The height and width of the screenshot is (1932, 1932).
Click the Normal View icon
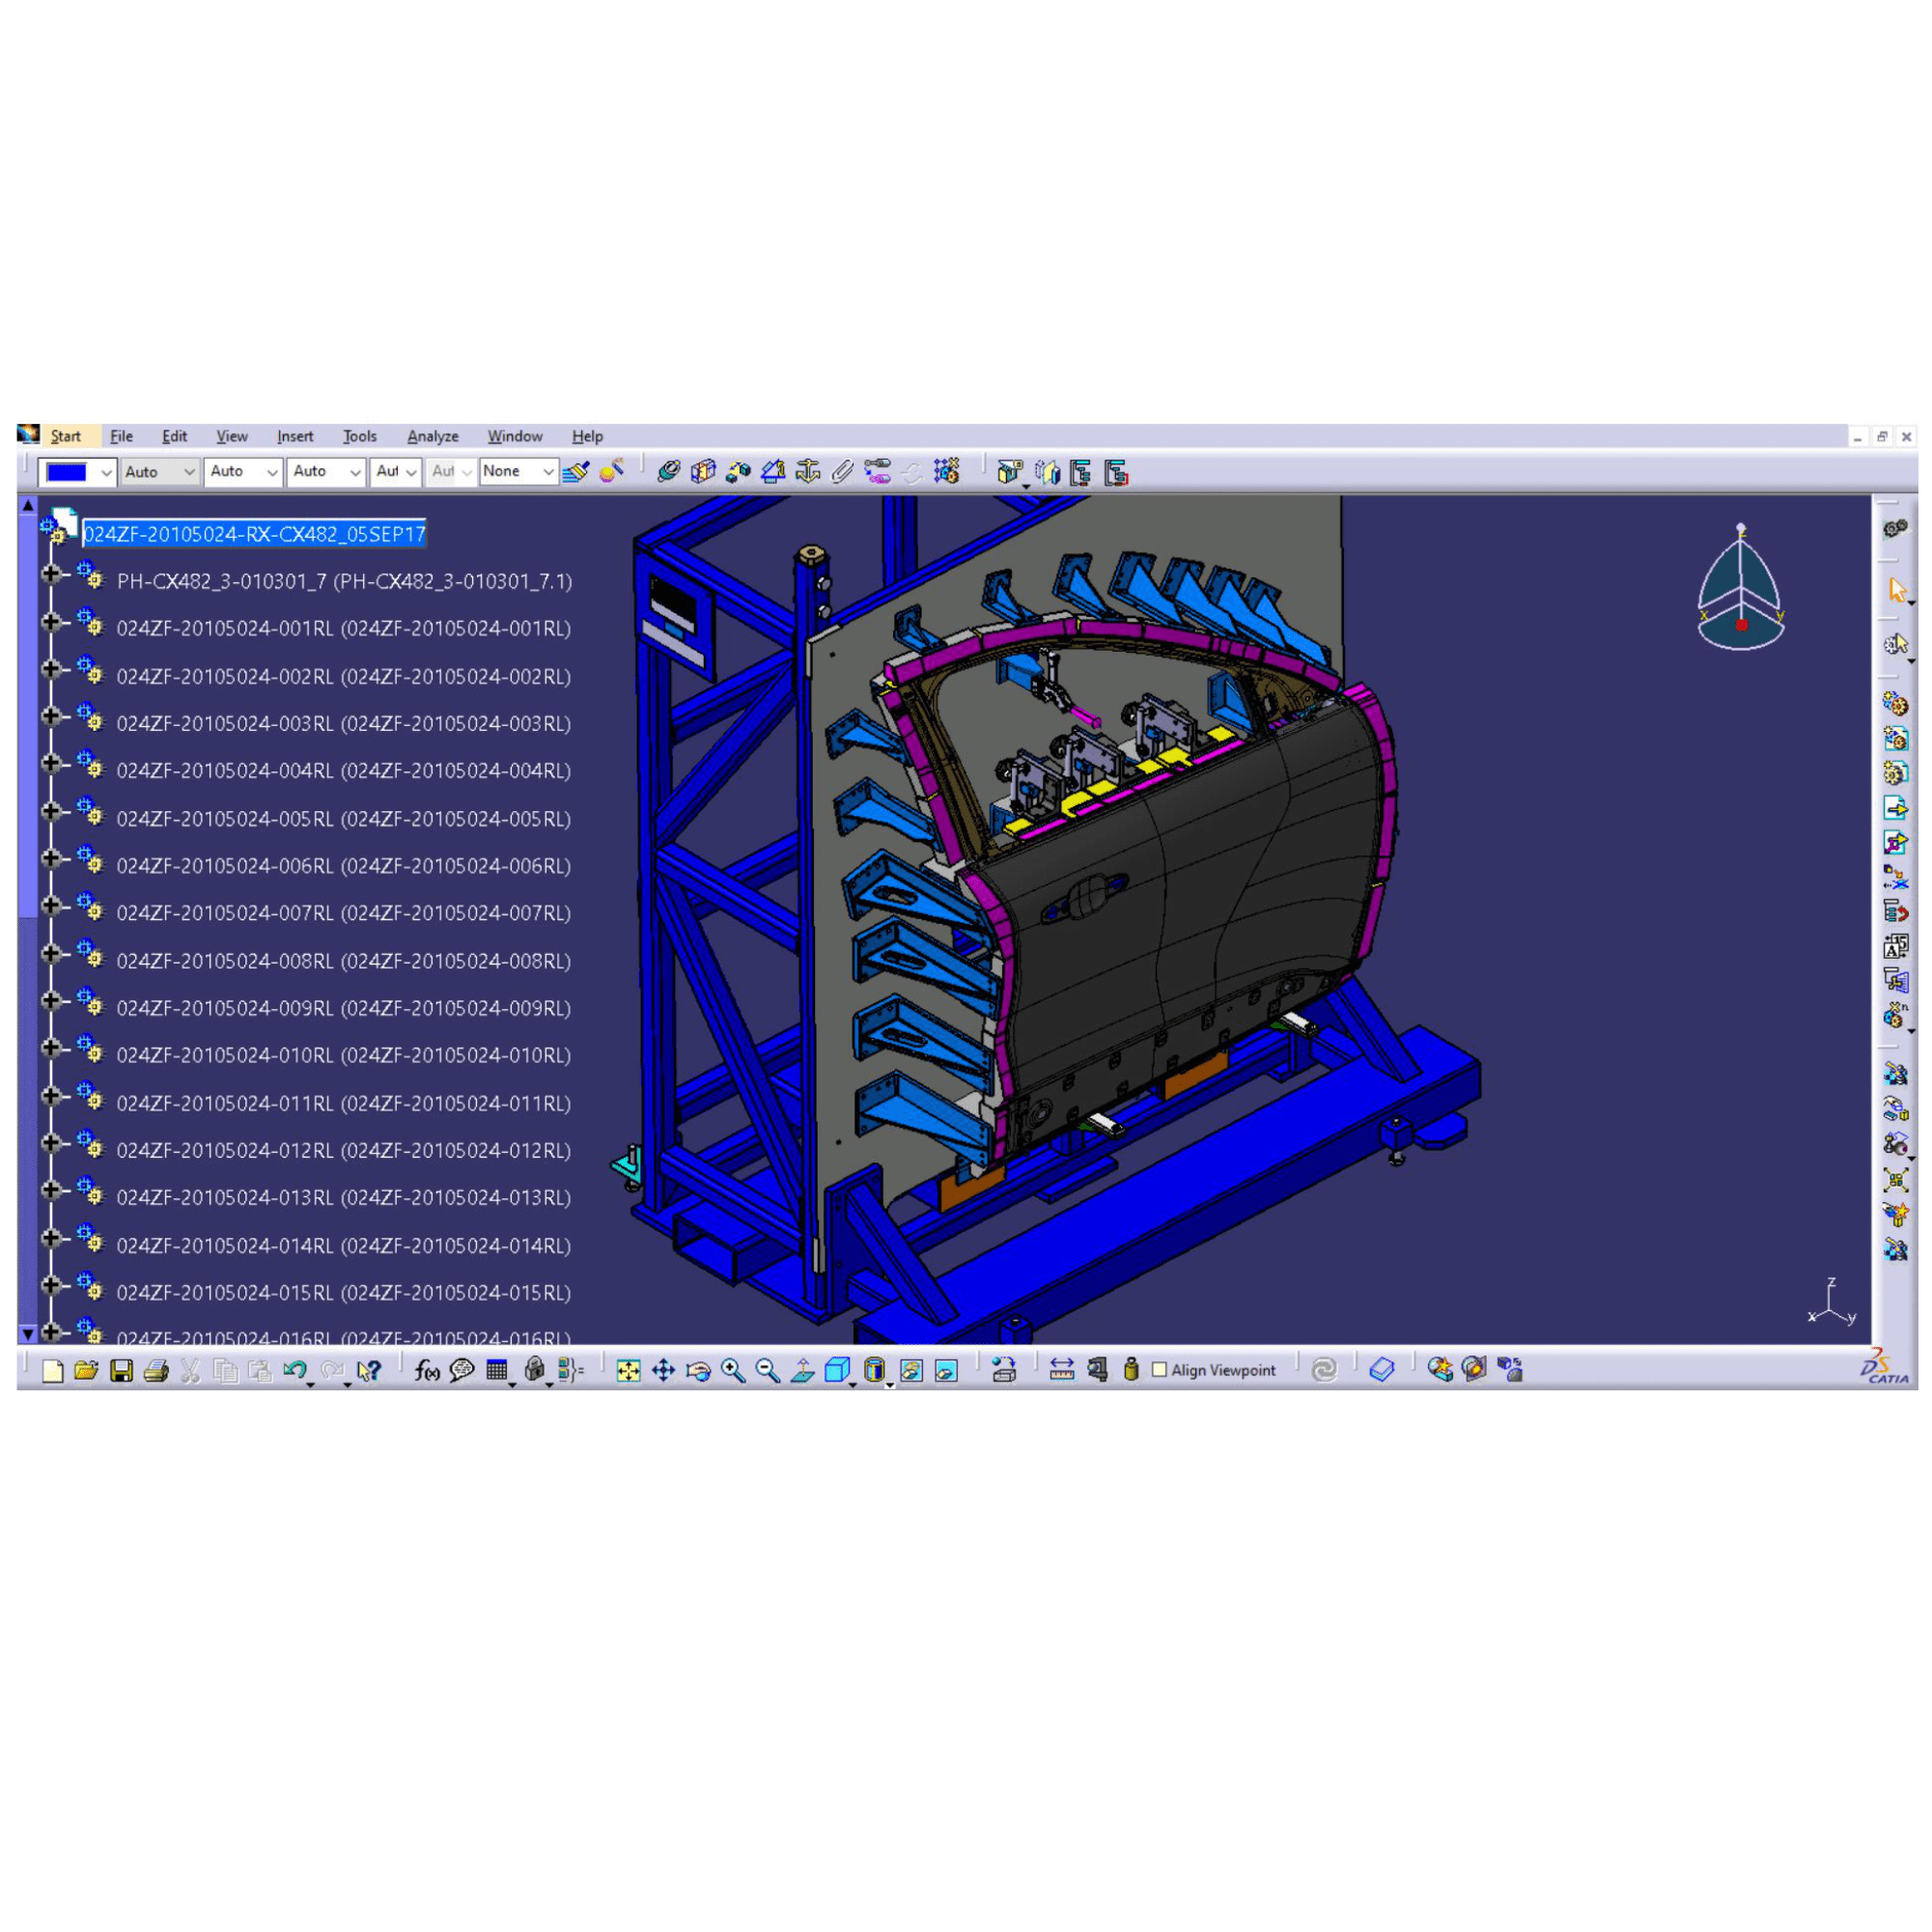(x=802, y=1370)
